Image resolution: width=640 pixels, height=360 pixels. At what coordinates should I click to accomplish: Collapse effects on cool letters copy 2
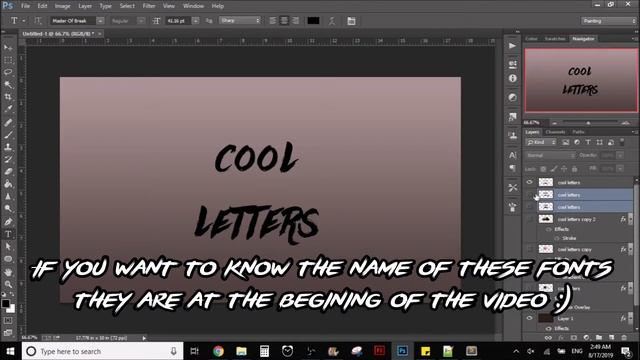(630, 219)
